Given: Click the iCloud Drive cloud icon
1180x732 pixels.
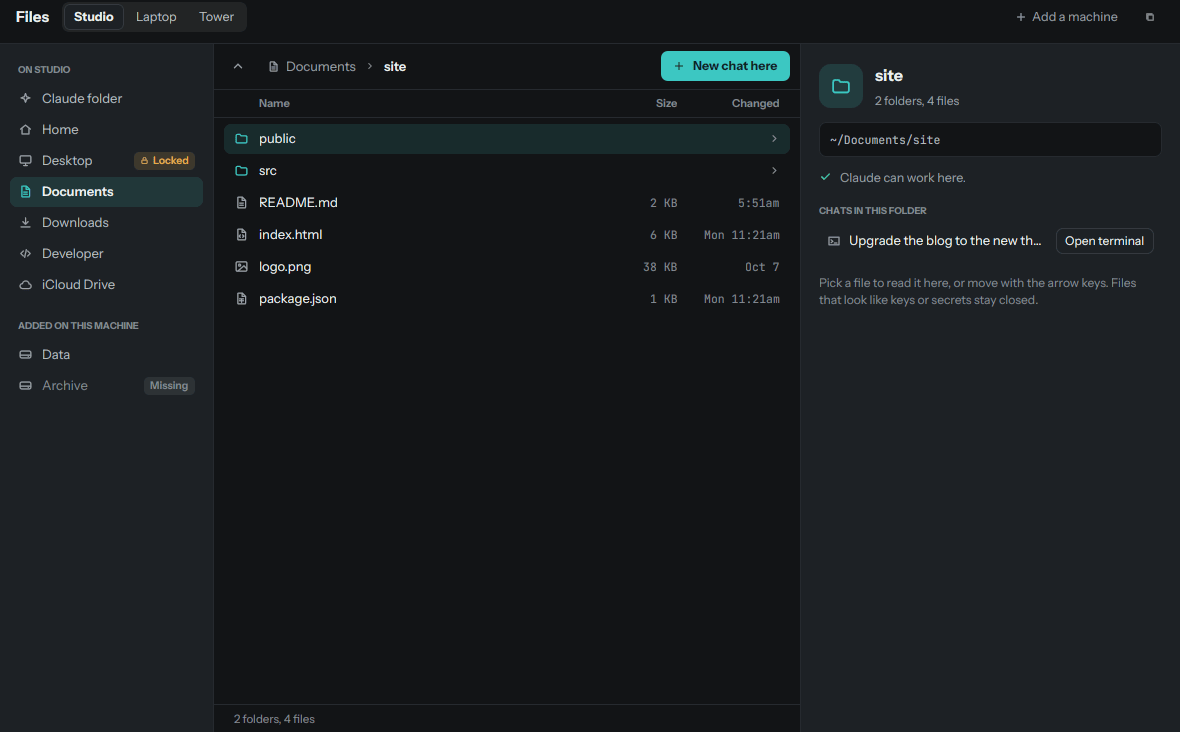Looking at the screenshot, I should point(26,284).
